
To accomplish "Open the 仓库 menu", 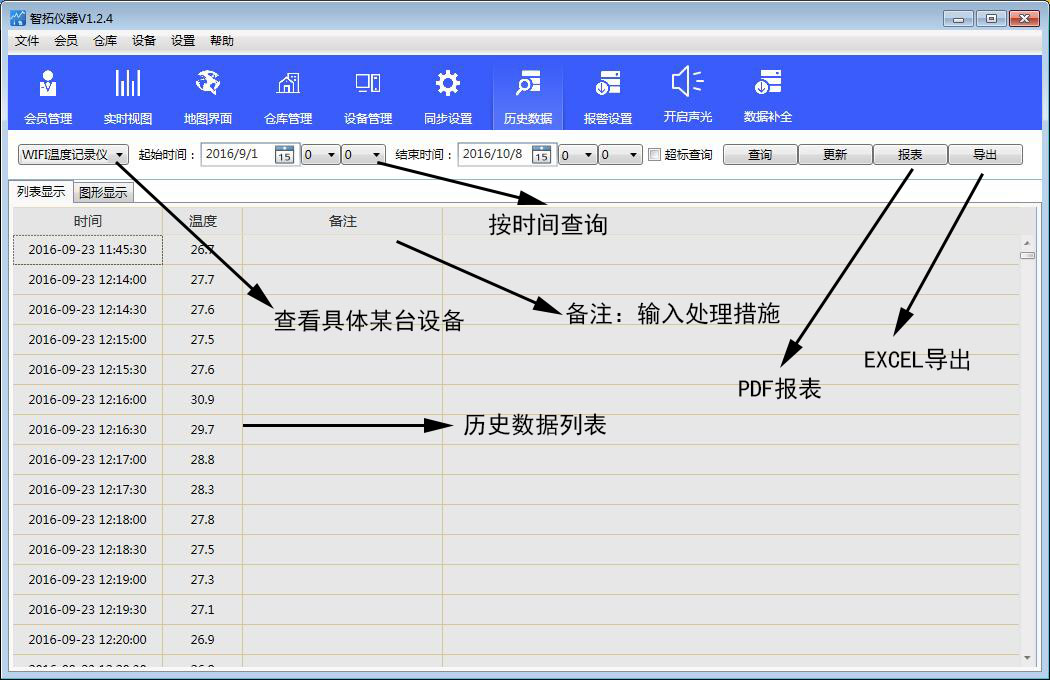I will (x=105, y=41).
